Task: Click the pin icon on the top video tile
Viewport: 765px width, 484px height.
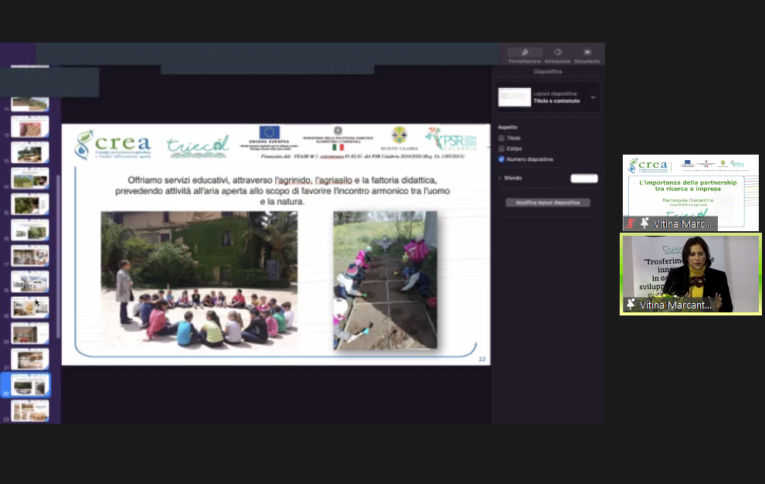Action: 644,224
